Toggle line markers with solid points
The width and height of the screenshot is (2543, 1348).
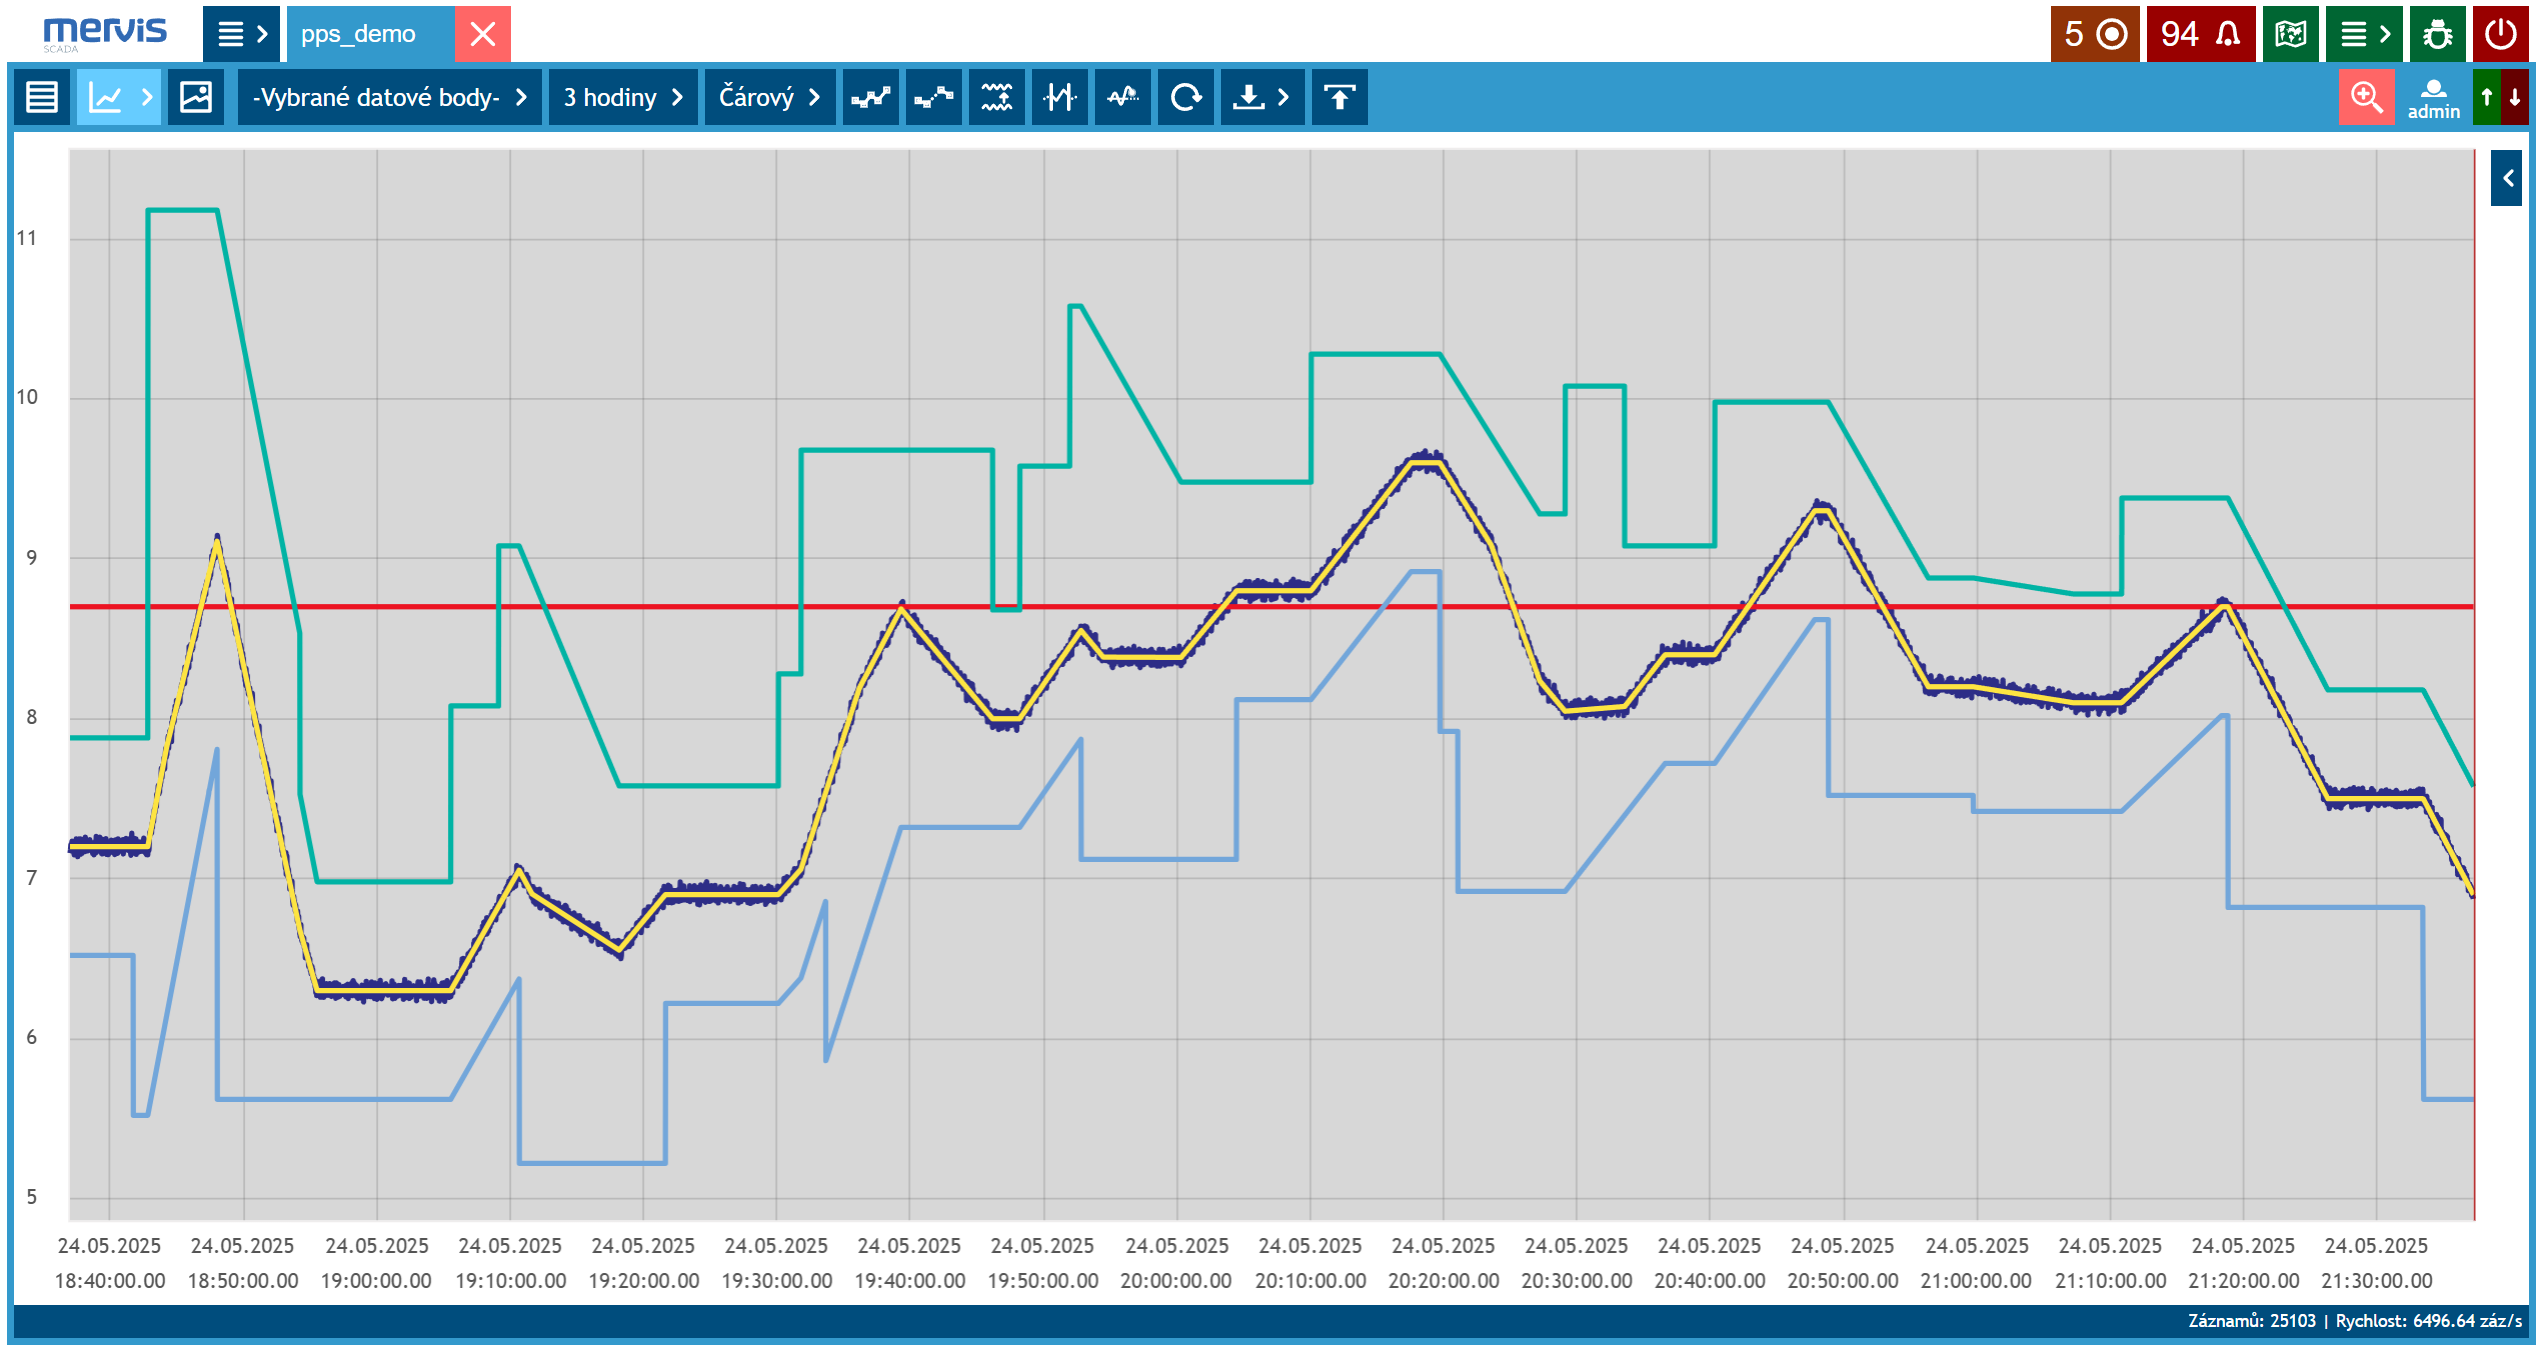pyautogui.click(x=870, y=97)
